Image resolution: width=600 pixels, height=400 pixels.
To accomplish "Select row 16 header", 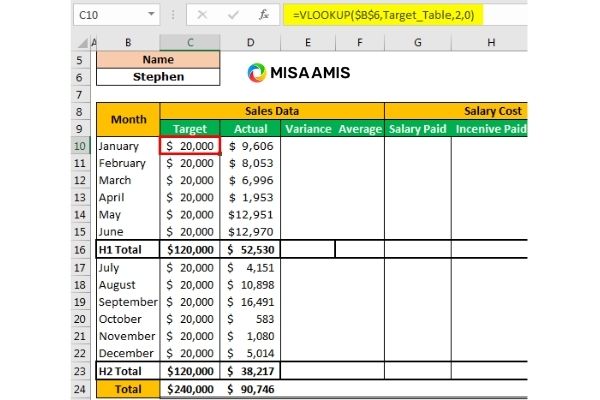I will pos(80,250).
